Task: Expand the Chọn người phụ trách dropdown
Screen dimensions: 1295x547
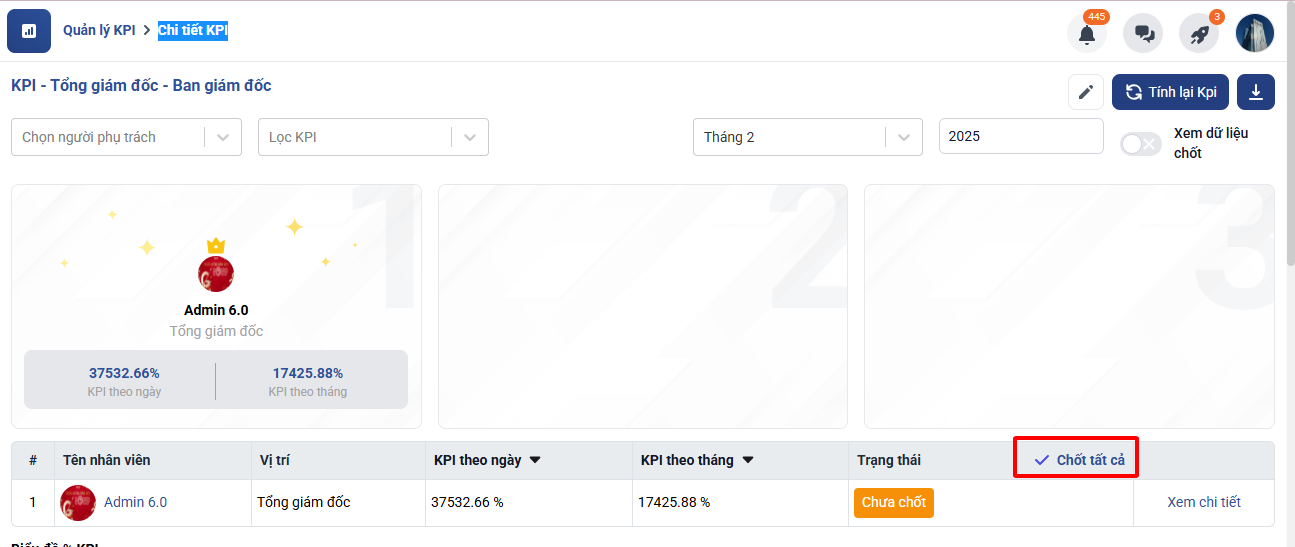Action: 223,137
